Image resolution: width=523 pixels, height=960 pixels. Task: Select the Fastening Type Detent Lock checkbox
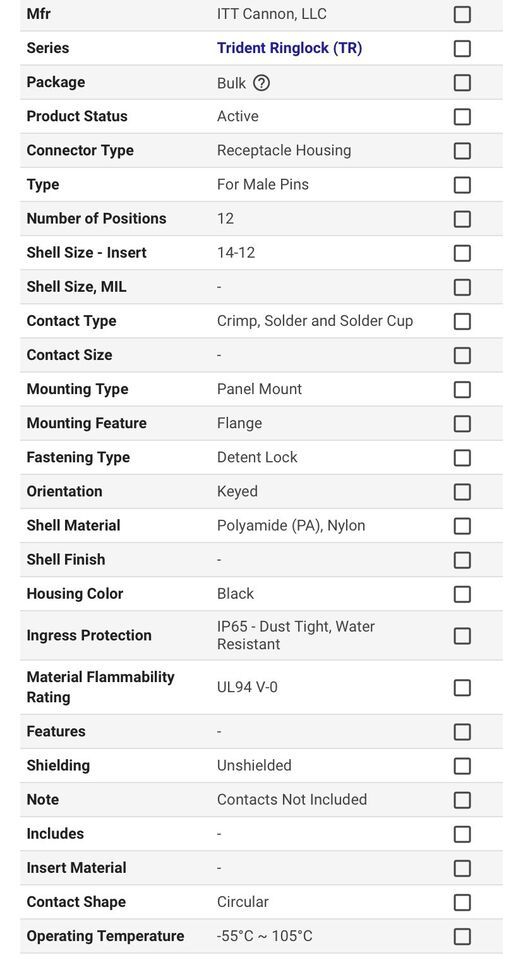[x=462, y=458]
